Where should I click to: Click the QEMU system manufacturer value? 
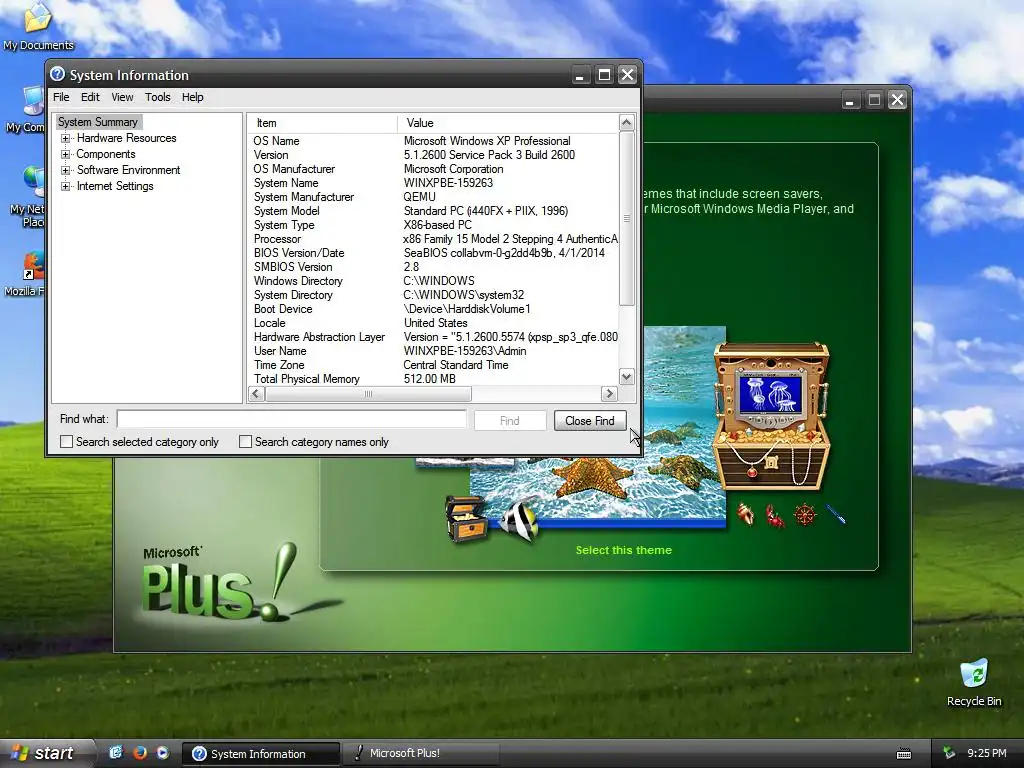(x=419, y=197)
